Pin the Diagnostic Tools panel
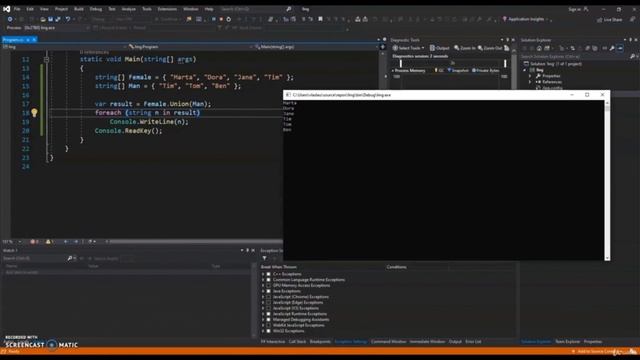This screenshot has height=360, width=640. [x=507, y=40]
